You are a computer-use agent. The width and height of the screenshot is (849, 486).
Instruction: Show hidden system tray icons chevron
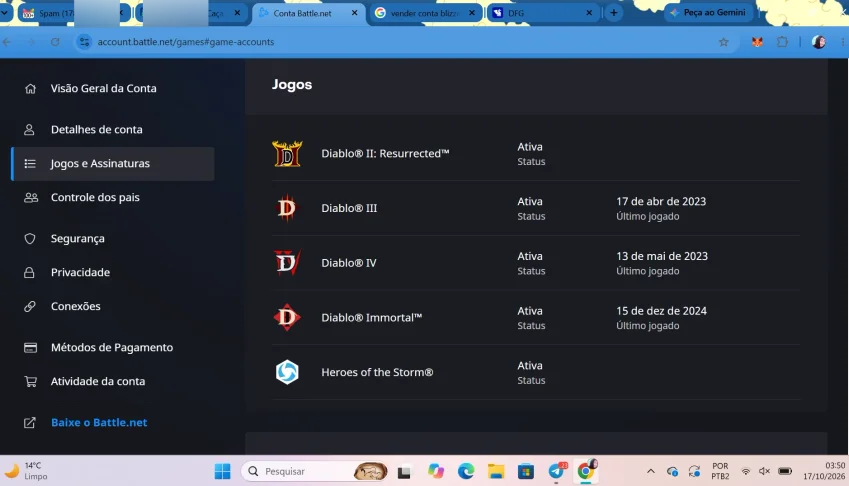[650, 471]
